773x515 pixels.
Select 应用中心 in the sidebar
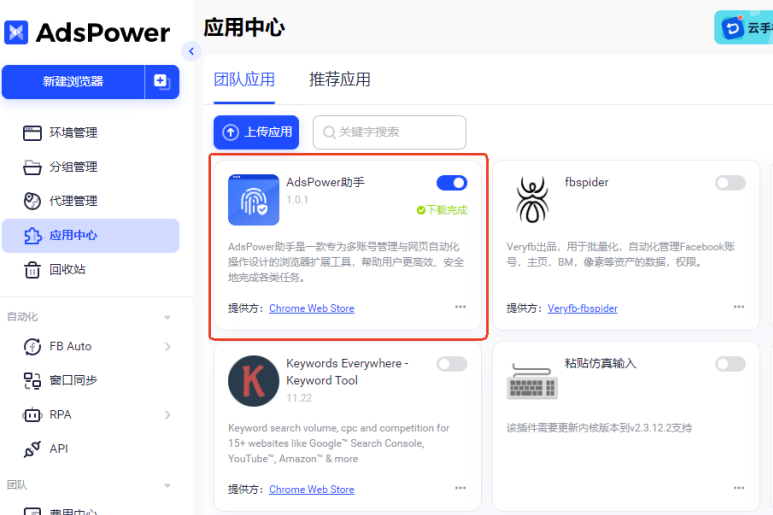coord(90,236)
